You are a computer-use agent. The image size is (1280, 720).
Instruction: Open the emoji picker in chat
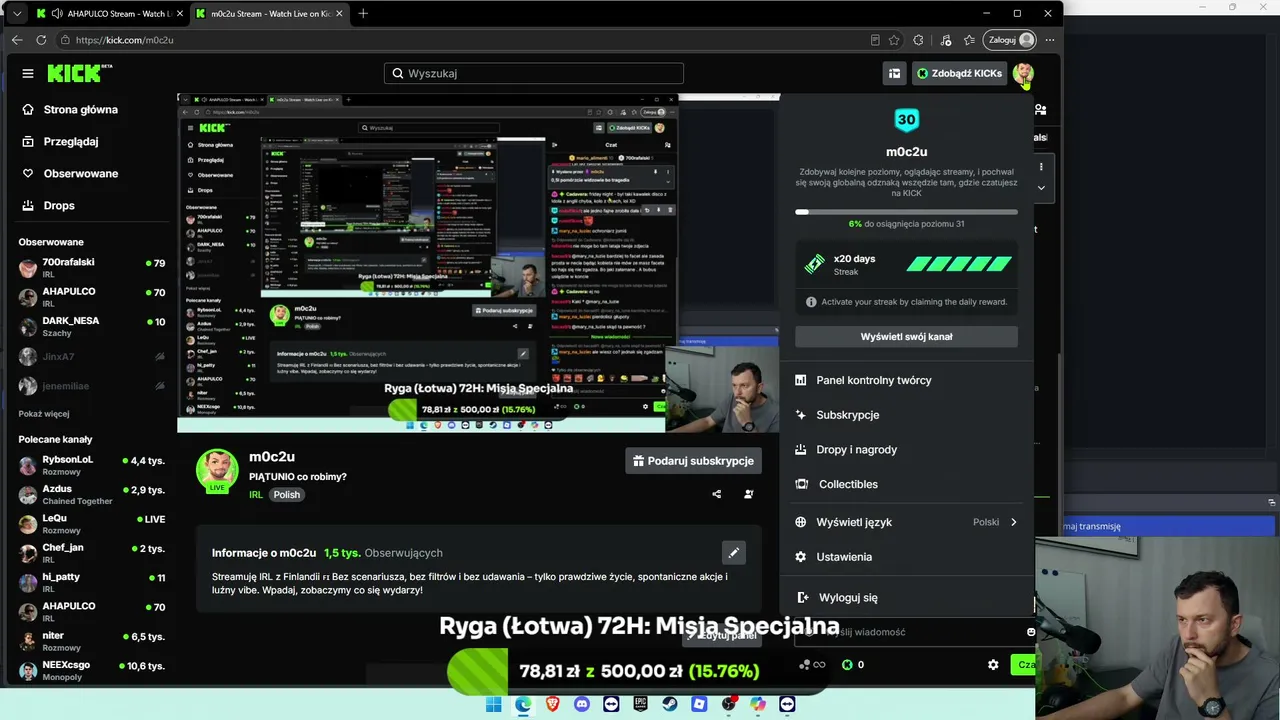tap(1031, 632)
